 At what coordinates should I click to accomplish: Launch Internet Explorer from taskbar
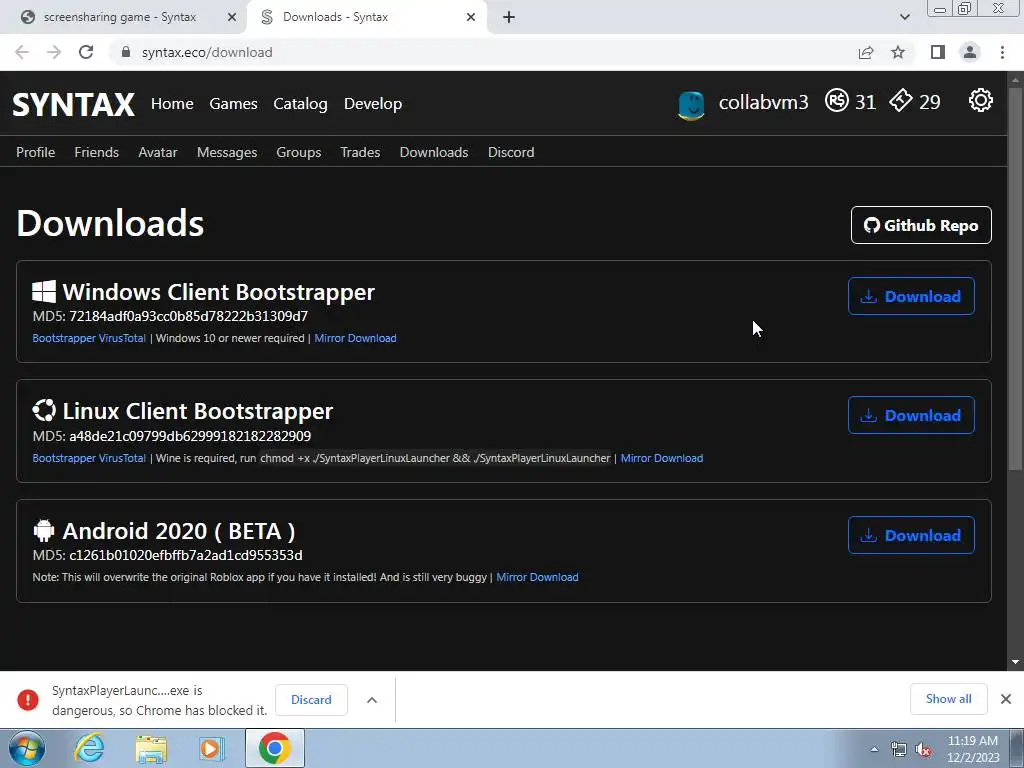[x=89, y=748]
